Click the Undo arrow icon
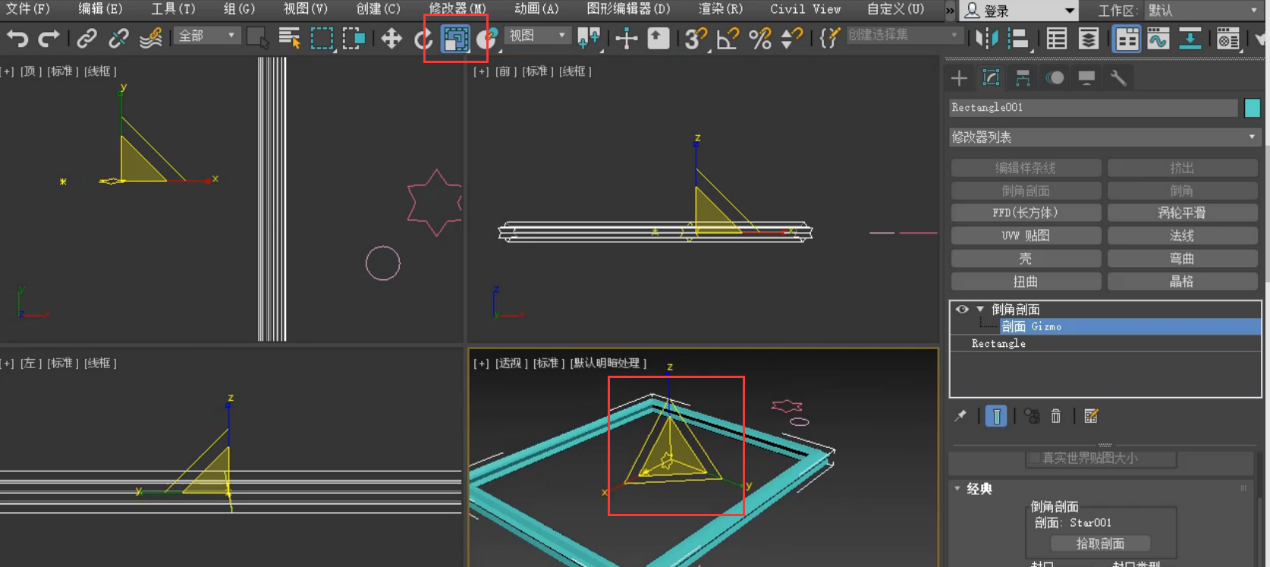Viewport: 1270px width, 567px height. coord(17,39)
